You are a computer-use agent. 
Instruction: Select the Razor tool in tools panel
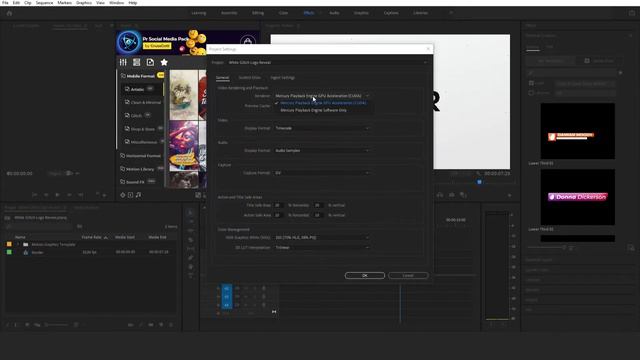click(190, 240)
